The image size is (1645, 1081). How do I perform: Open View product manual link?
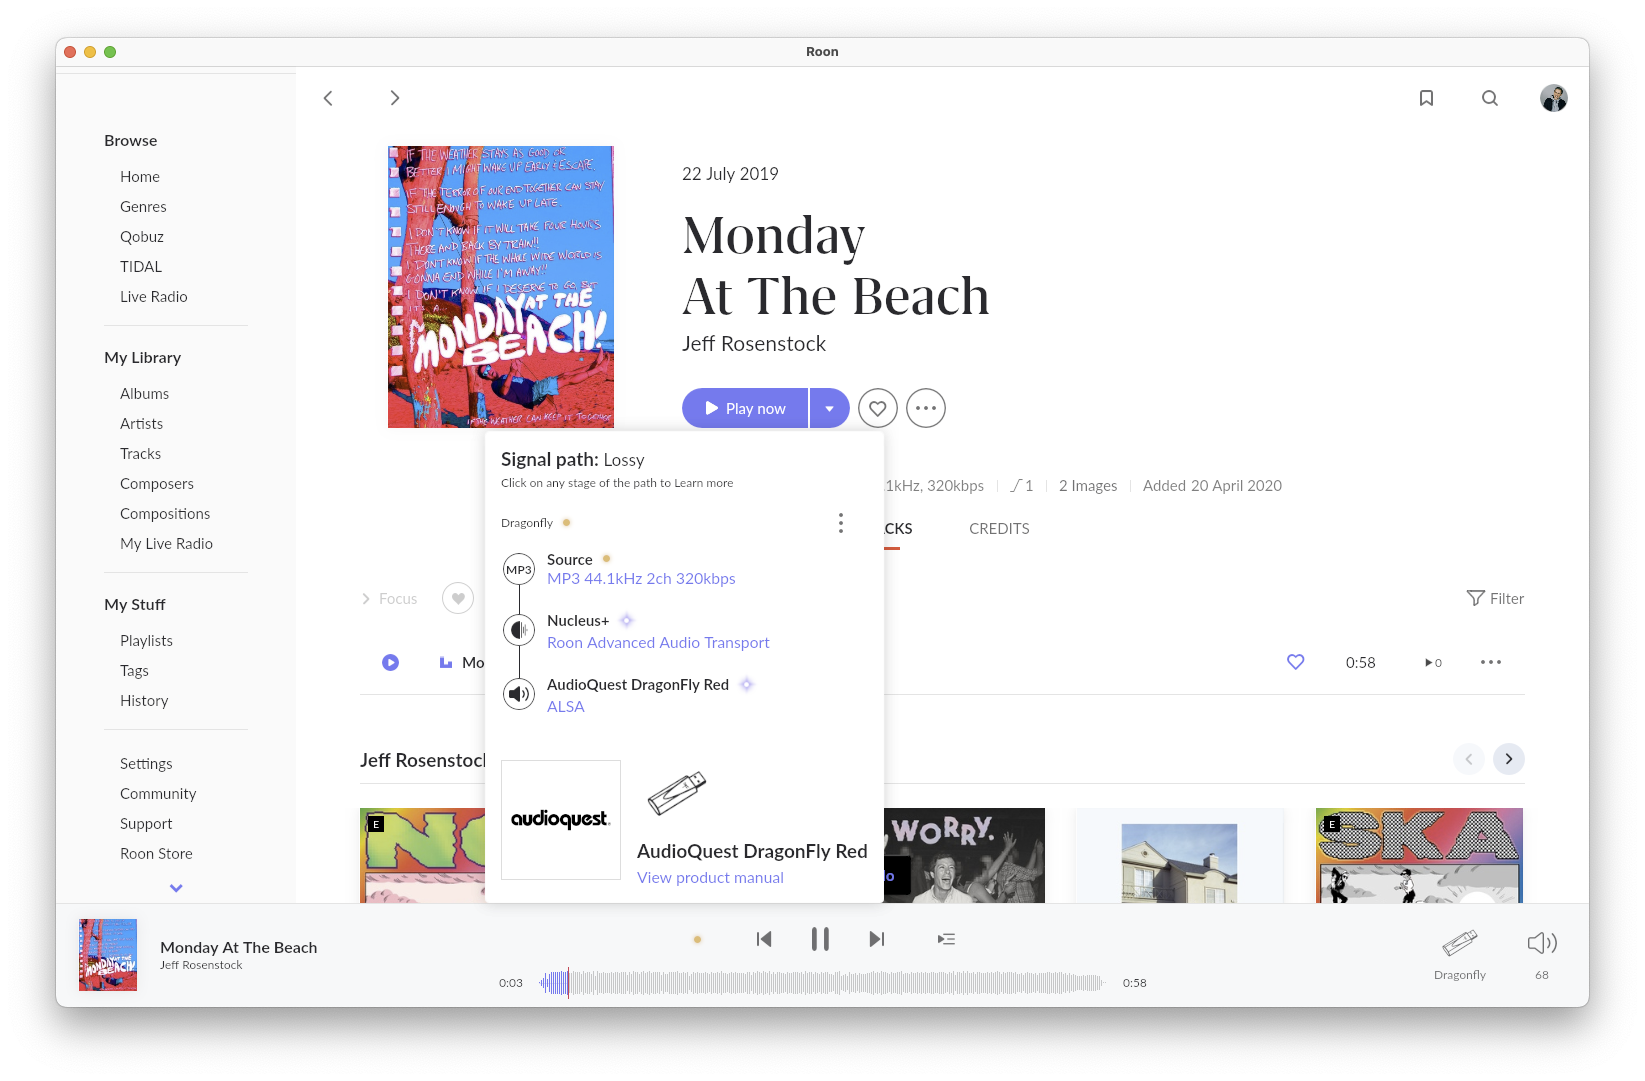pyautogui.click(x=710, y=878)
